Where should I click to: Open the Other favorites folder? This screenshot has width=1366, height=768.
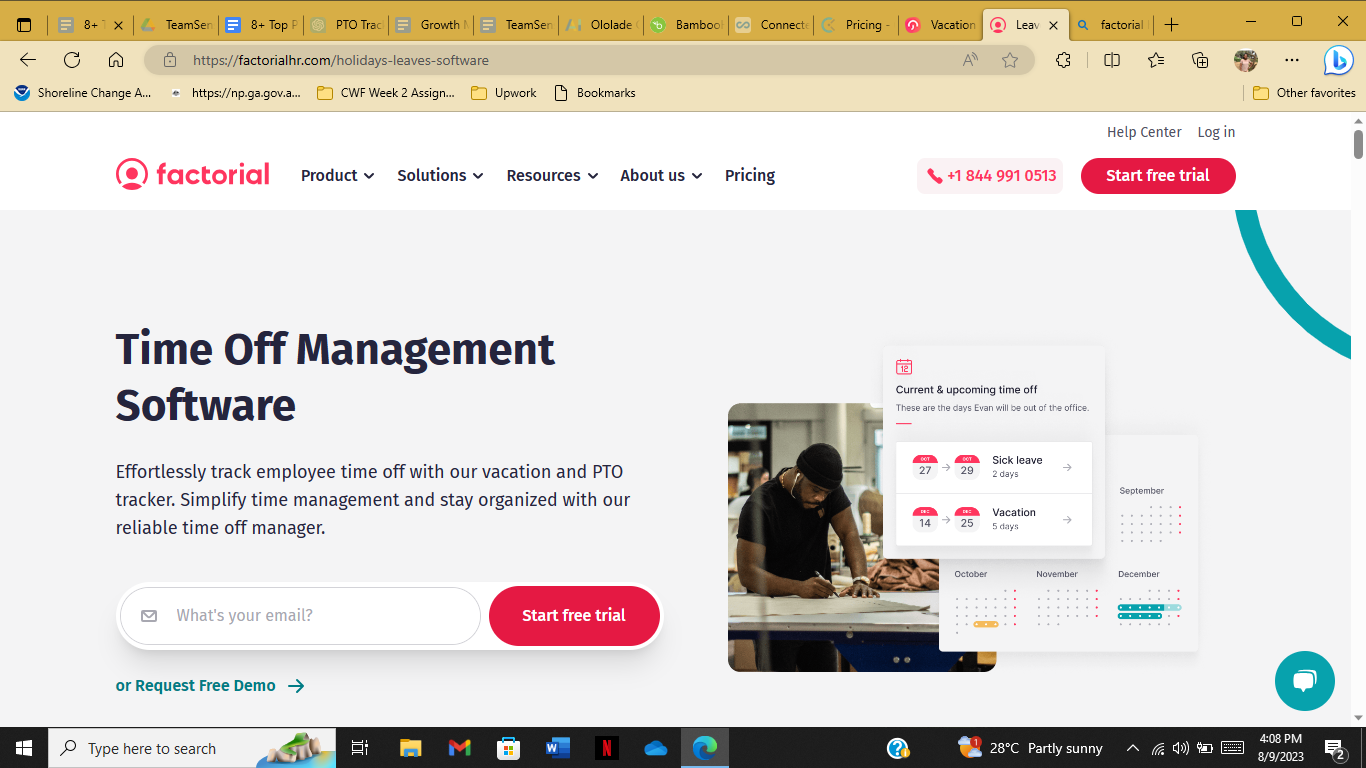pos(1305,93)
